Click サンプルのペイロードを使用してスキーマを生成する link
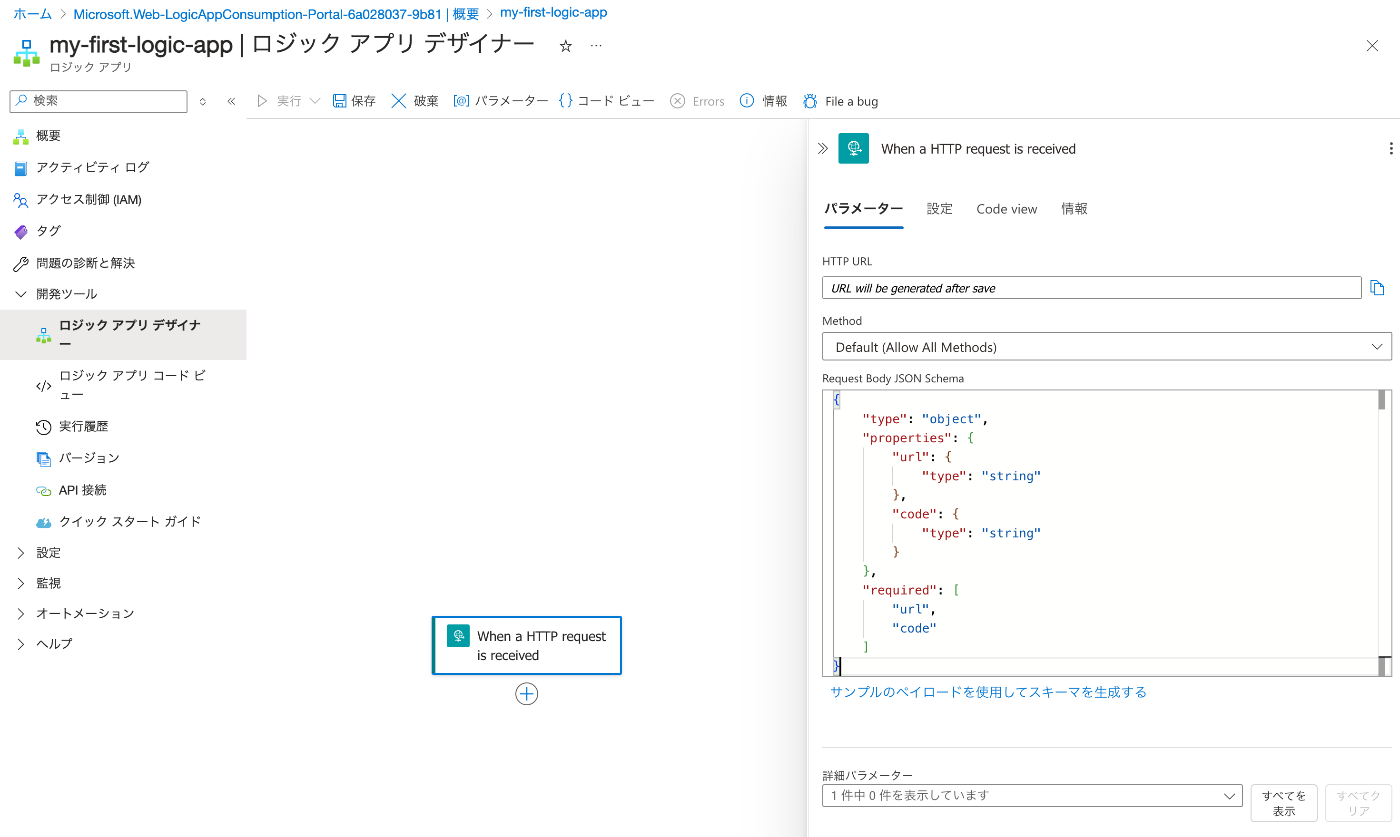The image size is (1400, 837). coord(988,692)
